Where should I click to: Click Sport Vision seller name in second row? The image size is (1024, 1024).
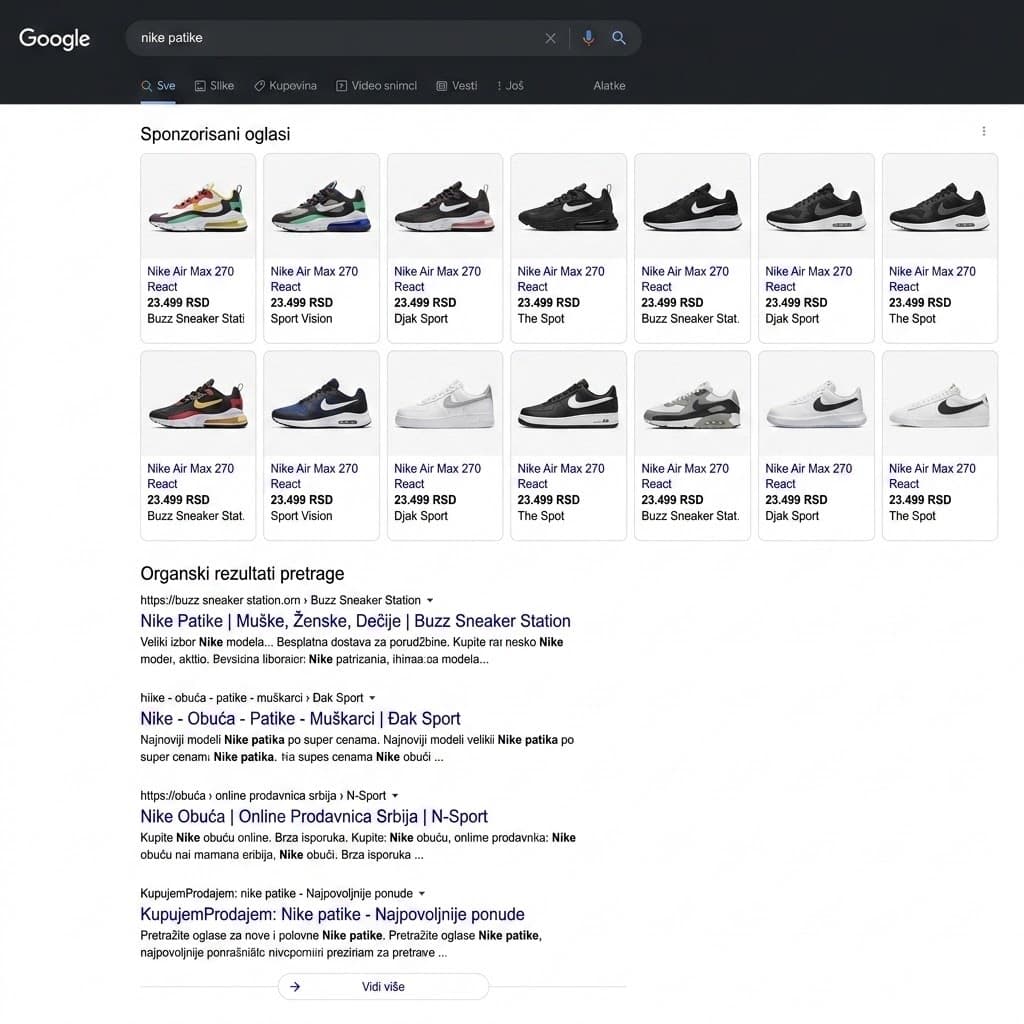click(x=301, y=516)
